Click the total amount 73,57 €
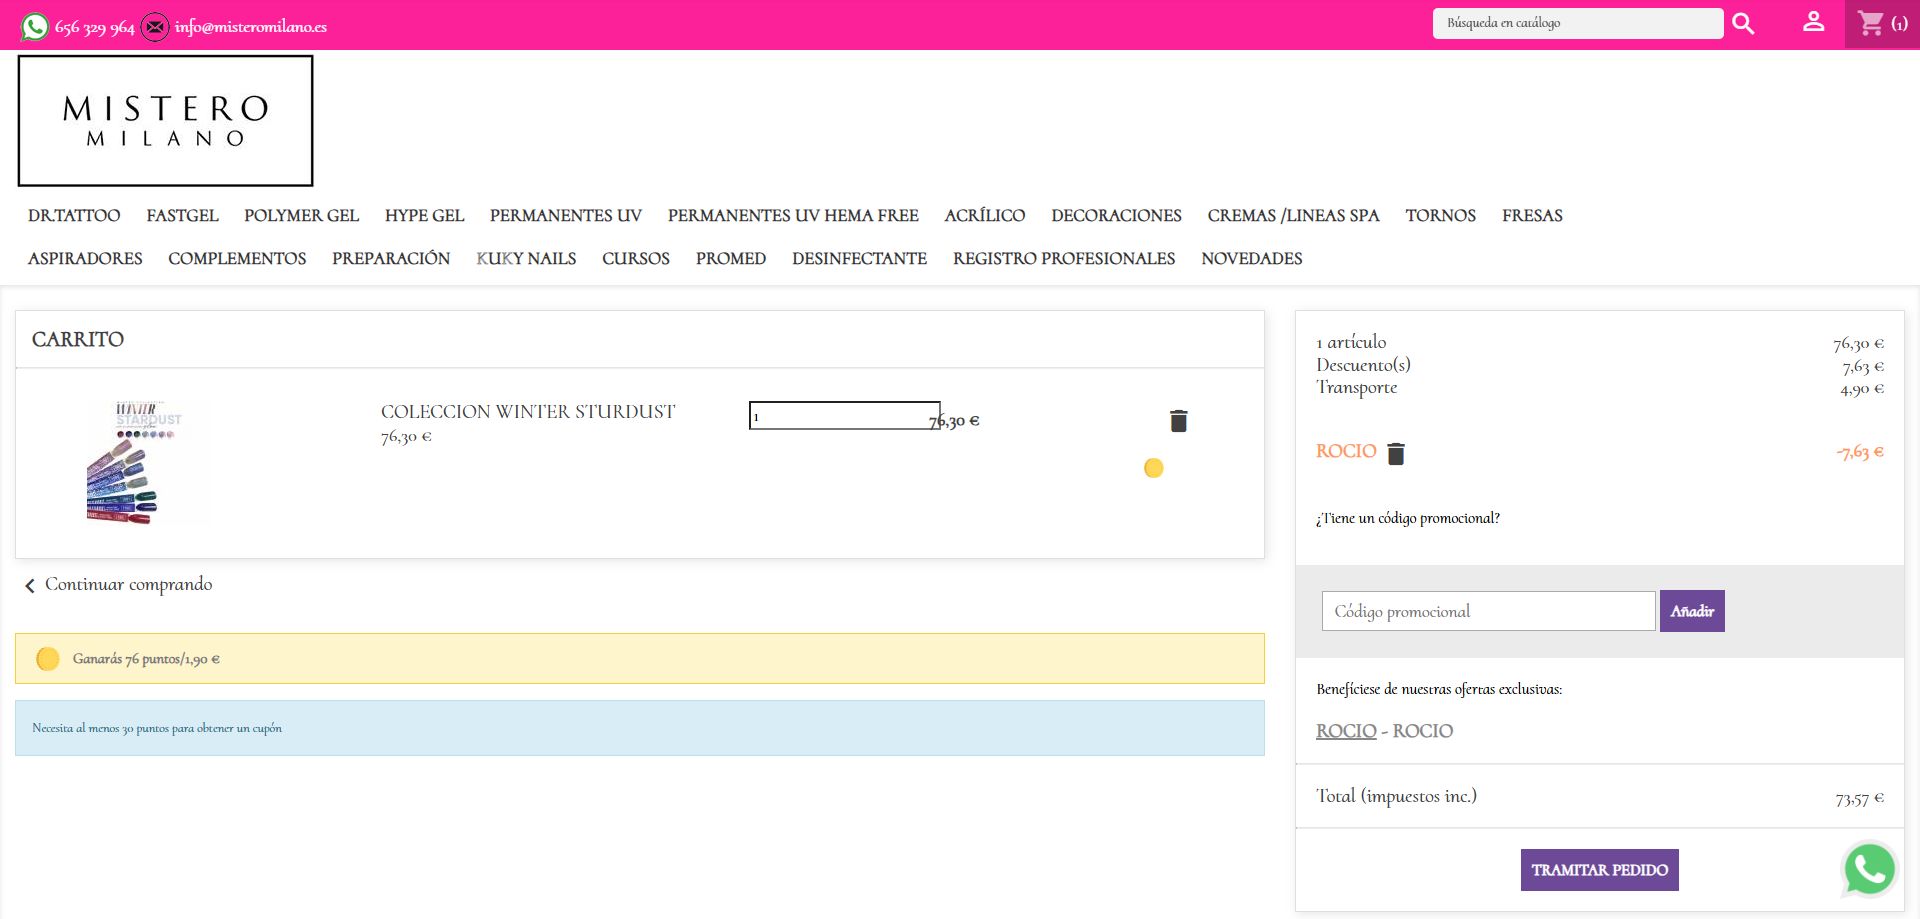Viewport: 1920px width, 919px height. coord(1859,799)
